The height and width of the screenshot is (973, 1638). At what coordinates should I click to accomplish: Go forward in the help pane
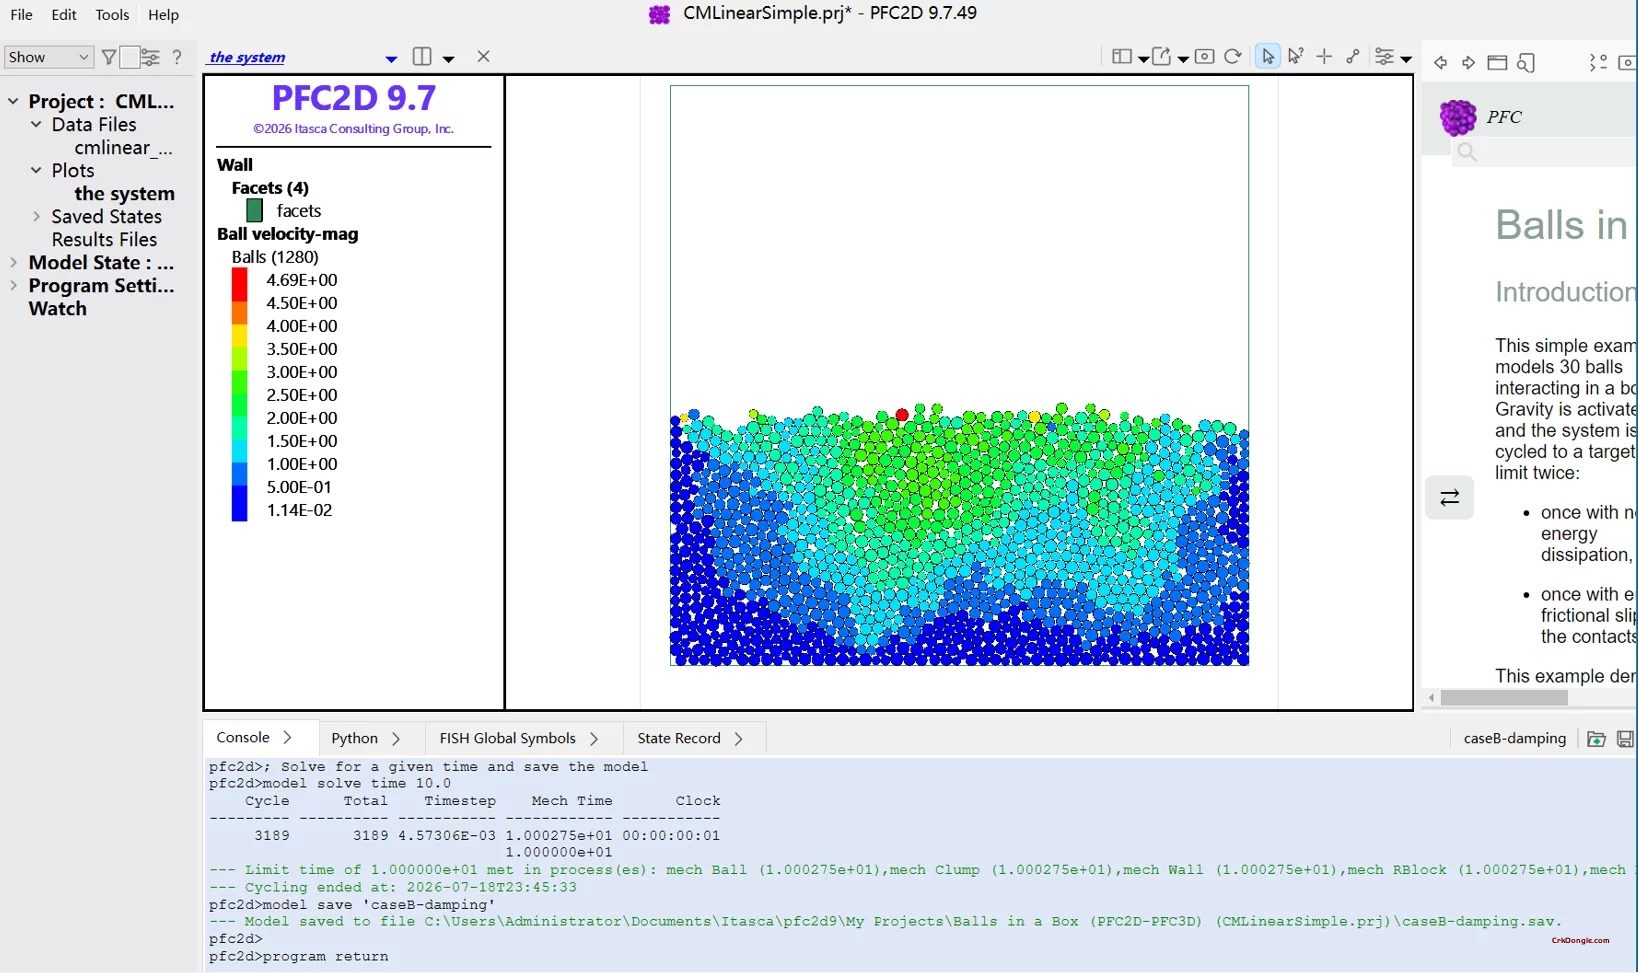pos(1468,63)
